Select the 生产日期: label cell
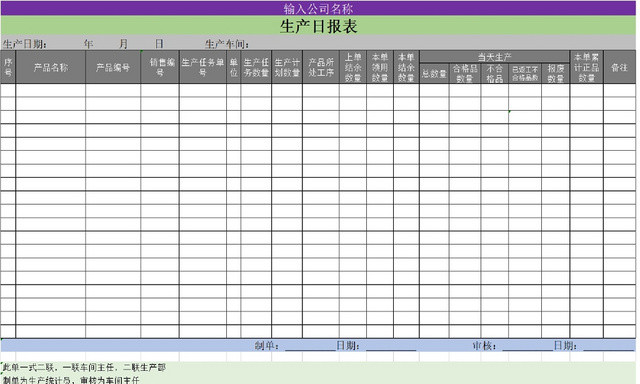640x384 pixels. click(24, 44)
